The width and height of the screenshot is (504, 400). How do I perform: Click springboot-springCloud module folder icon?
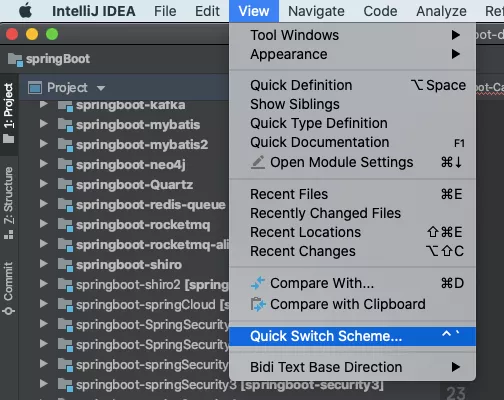[65, 305]
